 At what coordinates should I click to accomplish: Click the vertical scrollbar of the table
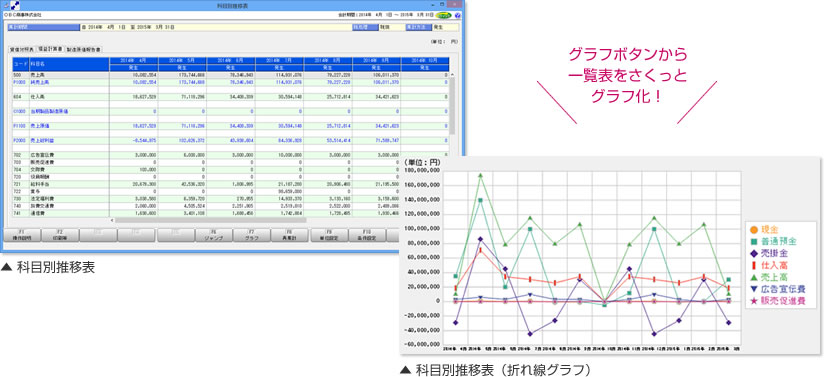pyautogui.click(x=451, y=145)
